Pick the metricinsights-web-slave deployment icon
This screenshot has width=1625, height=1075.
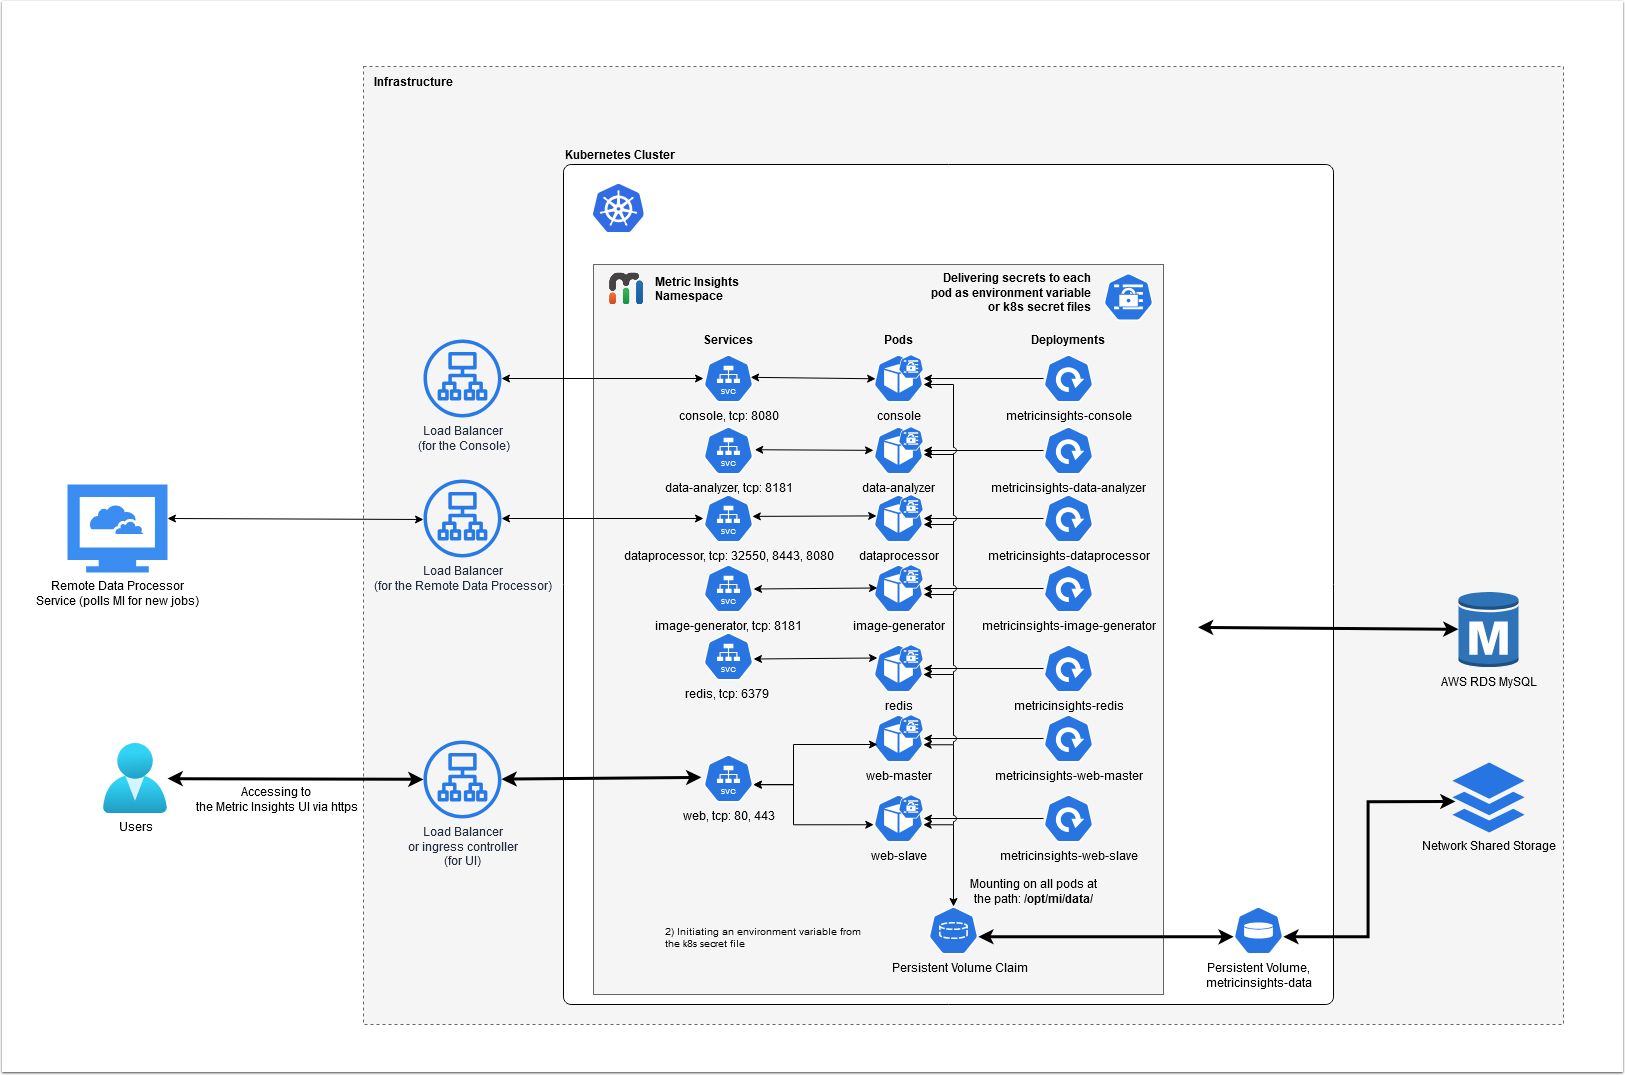[1068, 819]
